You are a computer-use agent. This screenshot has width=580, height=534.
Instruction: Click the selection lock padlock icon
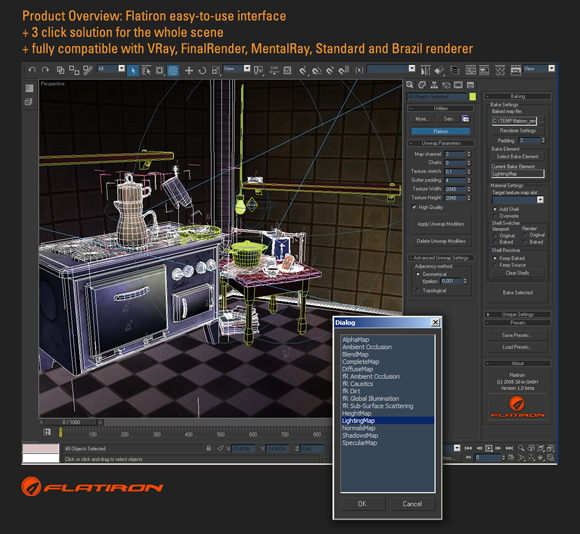pyautogui.click(x=209, y=448)
